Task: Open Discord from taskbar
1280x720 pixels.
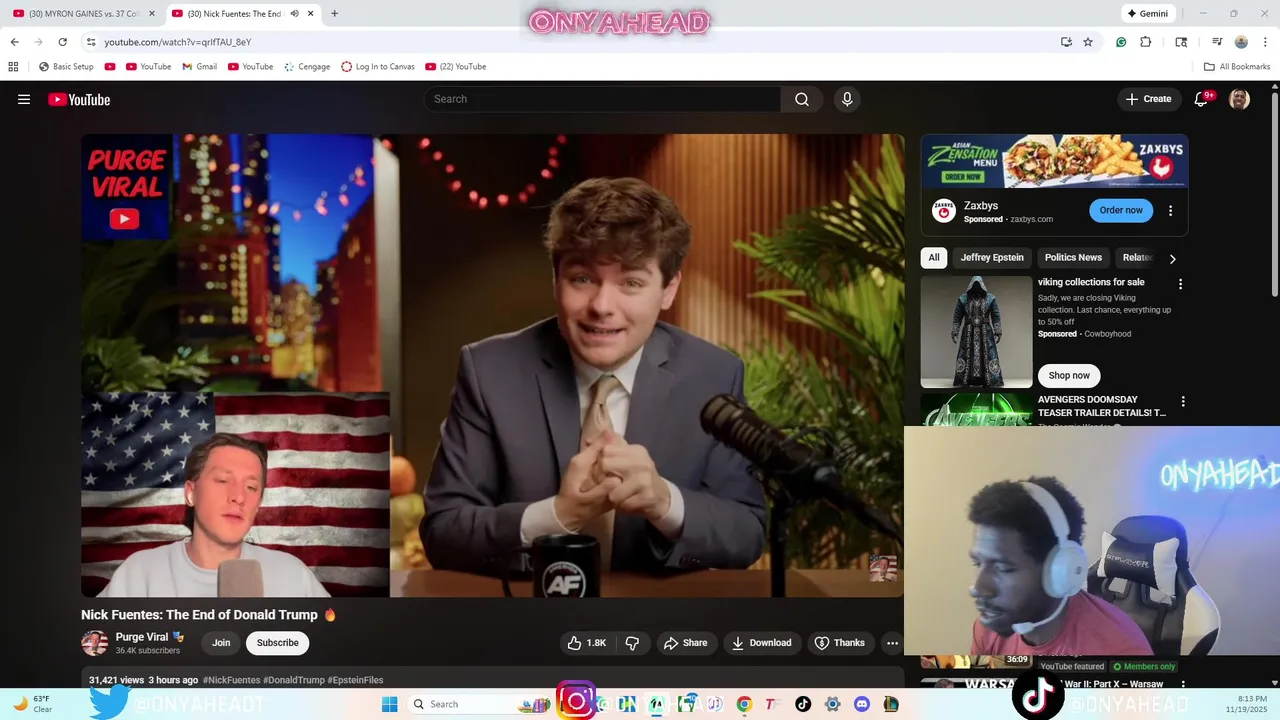Action: (x=862, y=704)
